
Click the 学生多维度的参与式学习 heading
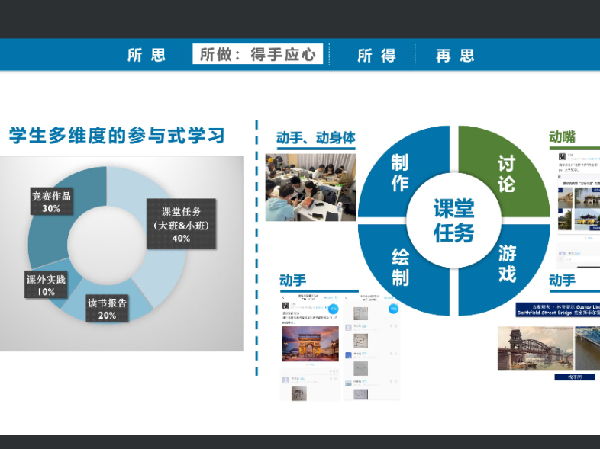click(x=116, y=134)
